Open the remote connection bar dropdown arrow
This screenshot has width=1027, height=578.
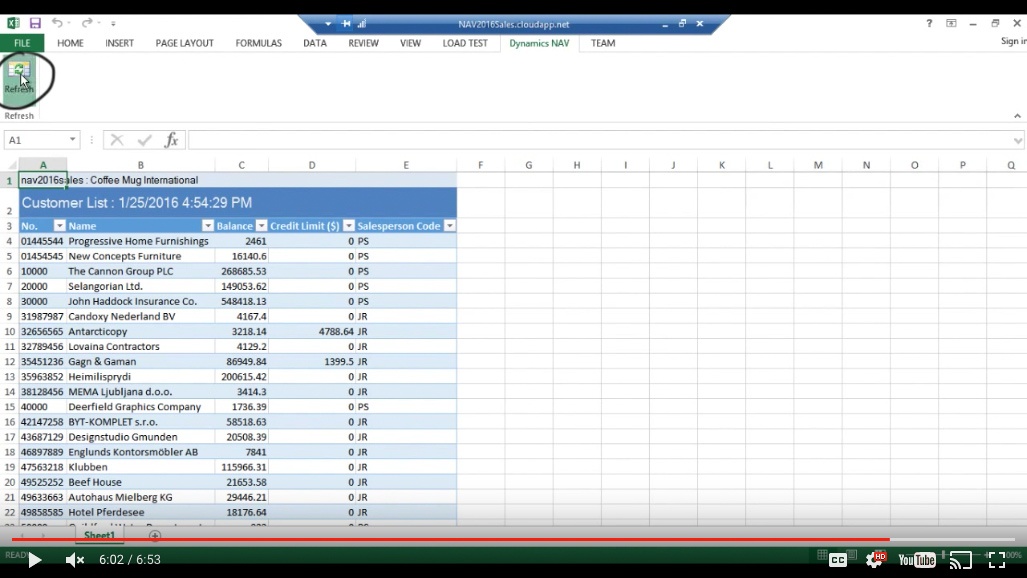click(x=327, y=24)
